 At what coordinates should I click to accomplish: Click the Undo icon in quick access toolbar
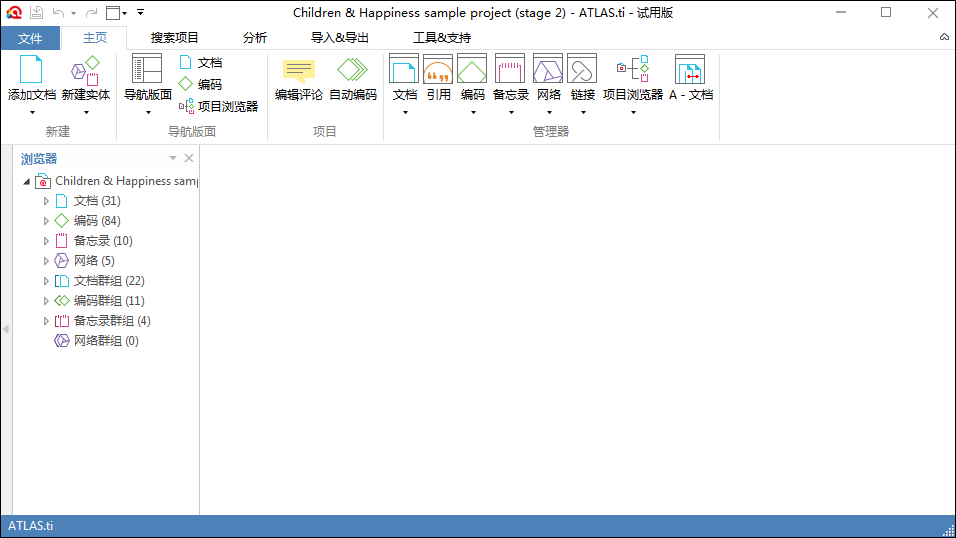[59, 12]
